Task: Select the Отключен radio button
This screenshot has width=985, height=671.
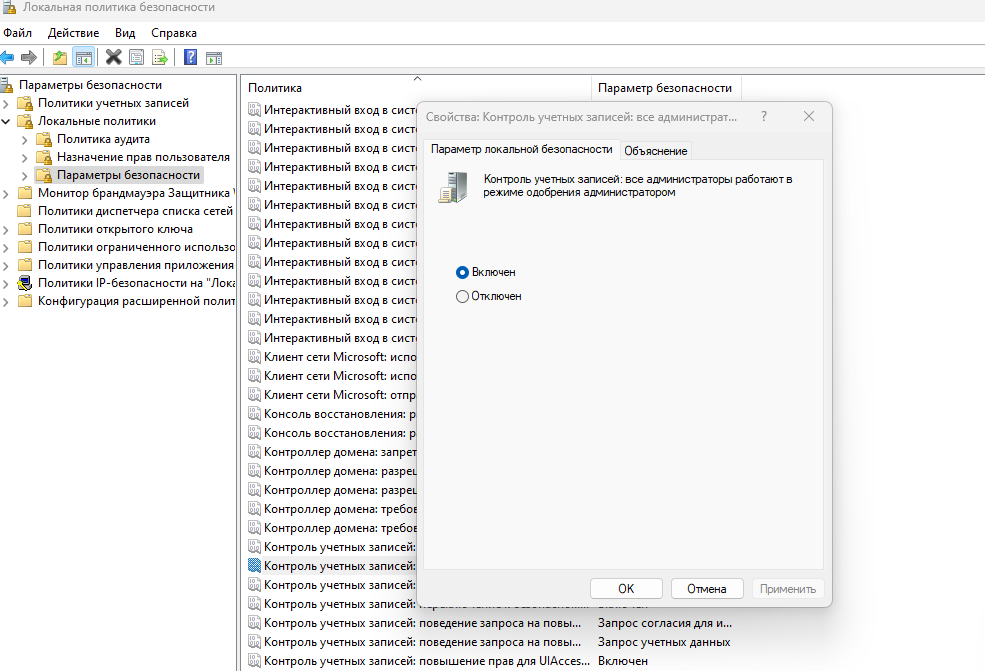Action: [462, 296]
